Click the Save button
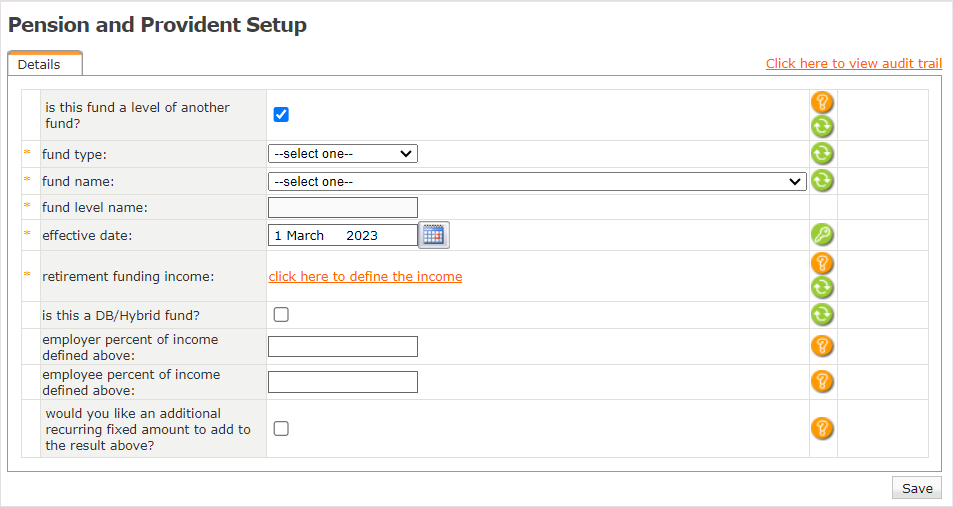Screen dimensions: 953x507 pos(916,488)
